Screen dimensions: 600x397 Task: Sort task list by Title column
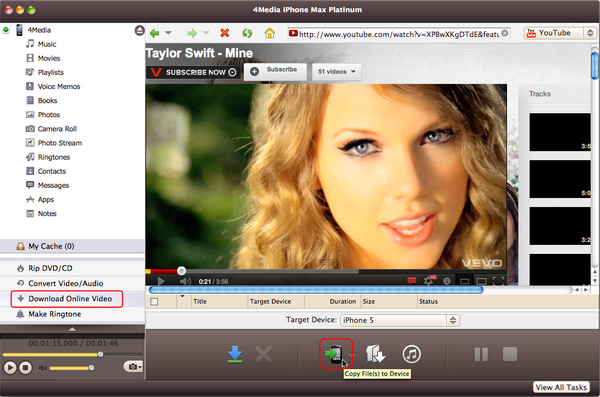tap(219, 302)
